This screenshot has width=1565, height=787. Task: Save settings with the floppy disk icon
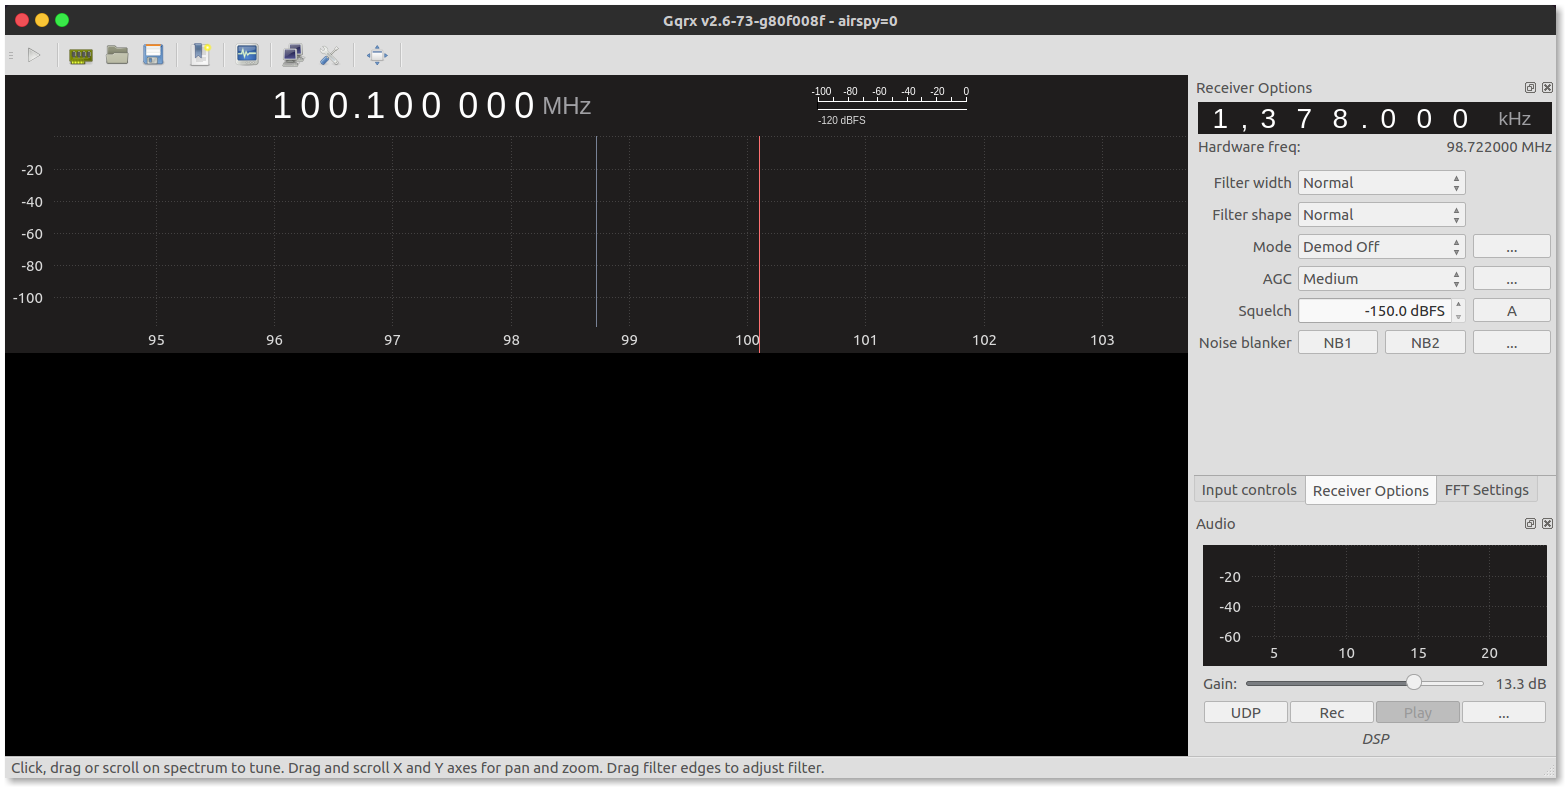(153, 55)
